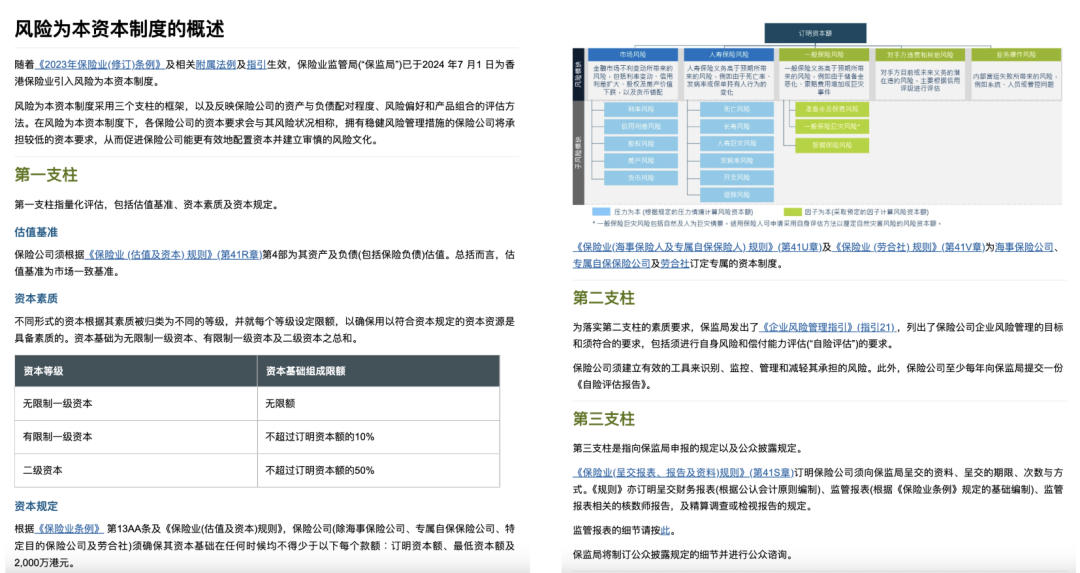The width and height of the screenshot is (1080, 573).
Task: Open 《保险业(估值及资本)规则》(第41R章) link
Action: point(174,254)
